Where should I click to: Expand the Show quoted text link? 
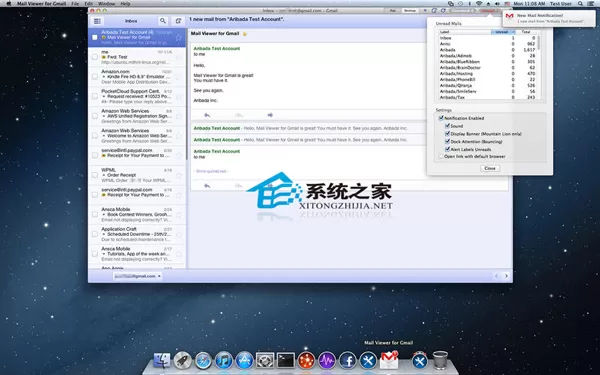[x=210, y=171]
